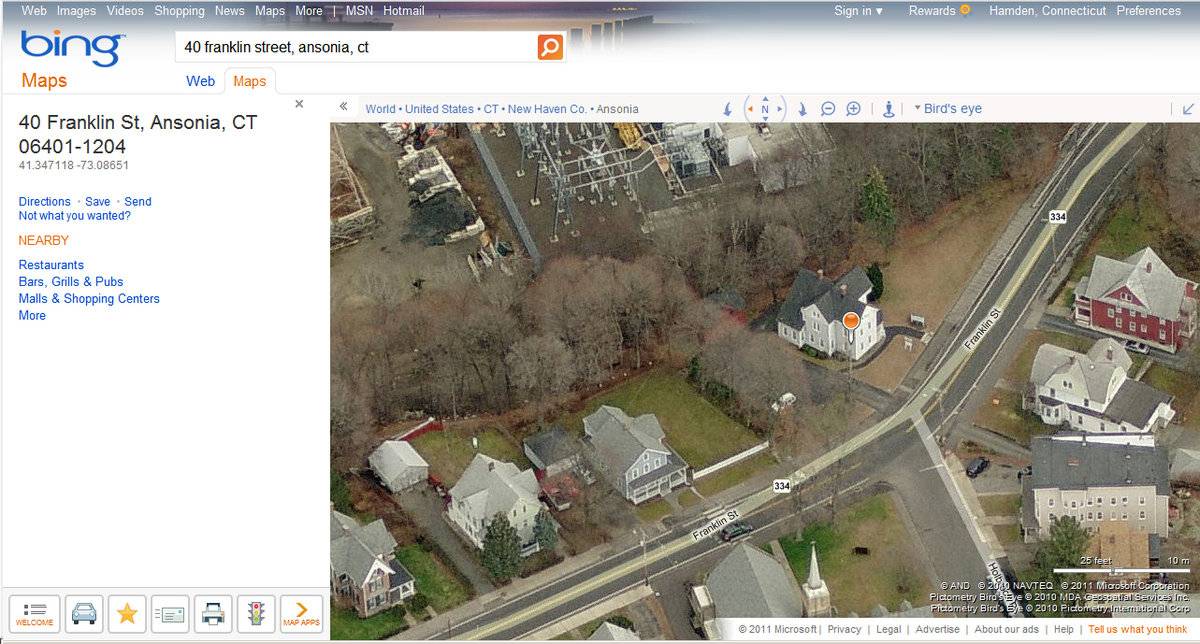Switch to the Maps tab
This screenshot has width=1200, height=644.
pyautogui.click(x=250, y=81)
